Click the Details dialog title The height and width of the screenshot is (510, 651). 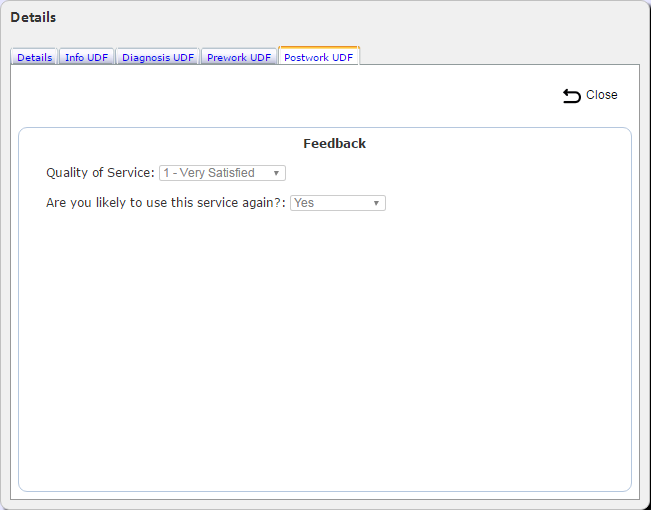pyautogui.click(x=33, y=17)
